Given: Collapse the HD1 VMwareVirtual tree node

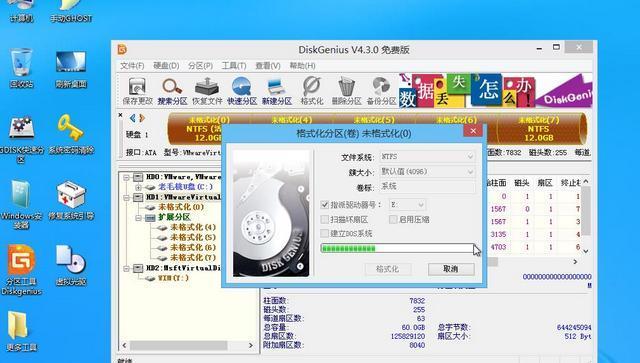Looking at the screenshot, I should click(x=126, y=197).
